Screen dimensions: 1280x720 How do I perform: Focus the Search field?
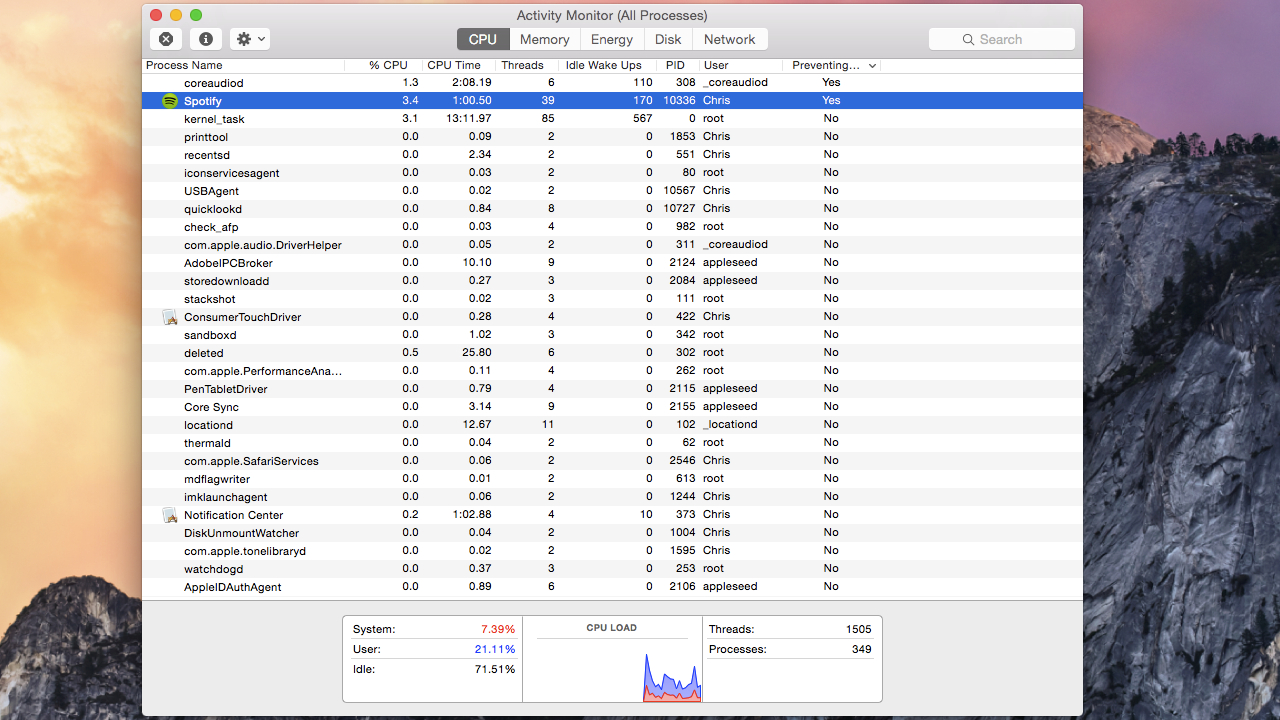[1002, 39]
